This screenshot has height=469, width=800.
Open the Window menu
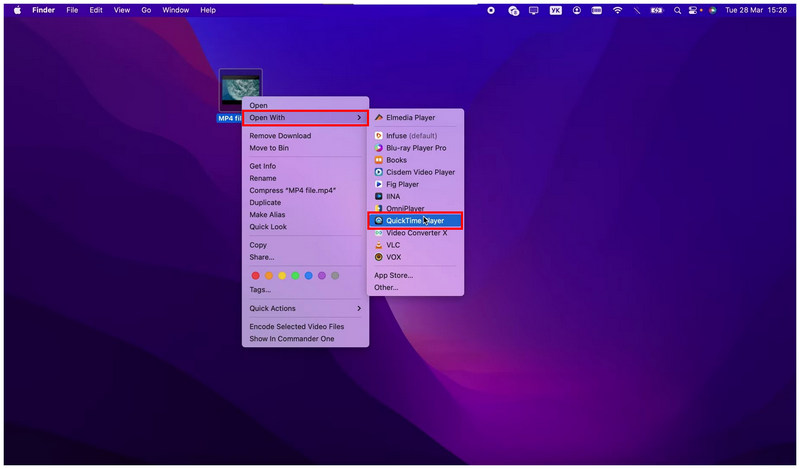(x=176, y=10)
